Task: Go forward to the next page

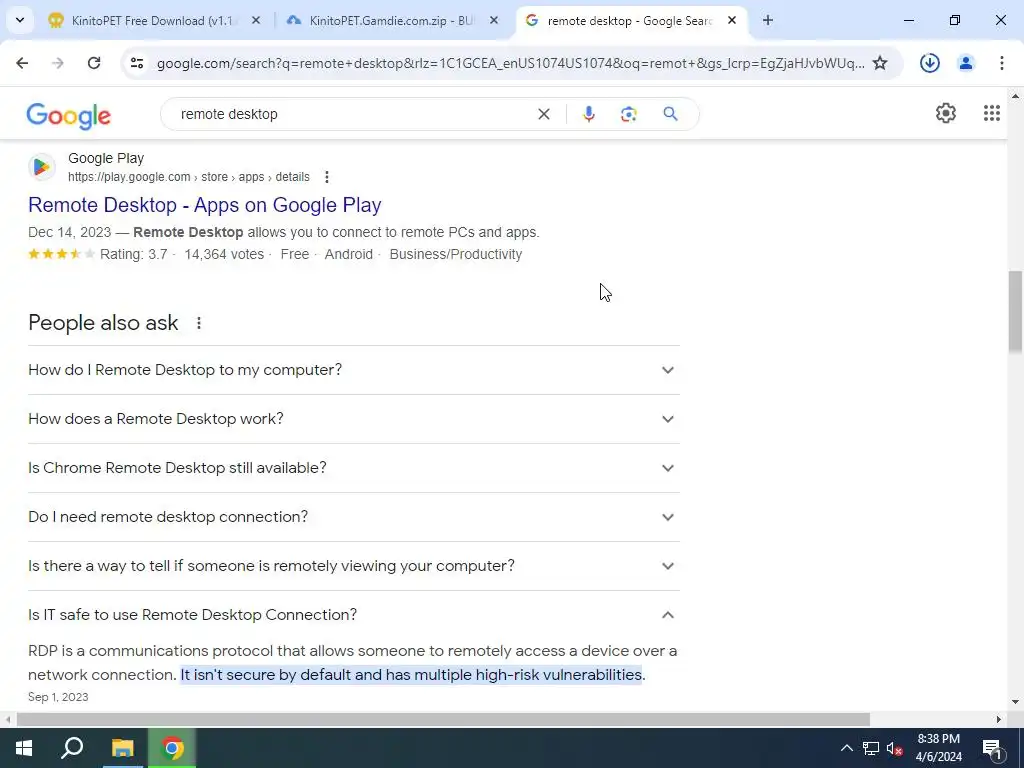Action: coord(58,63)
